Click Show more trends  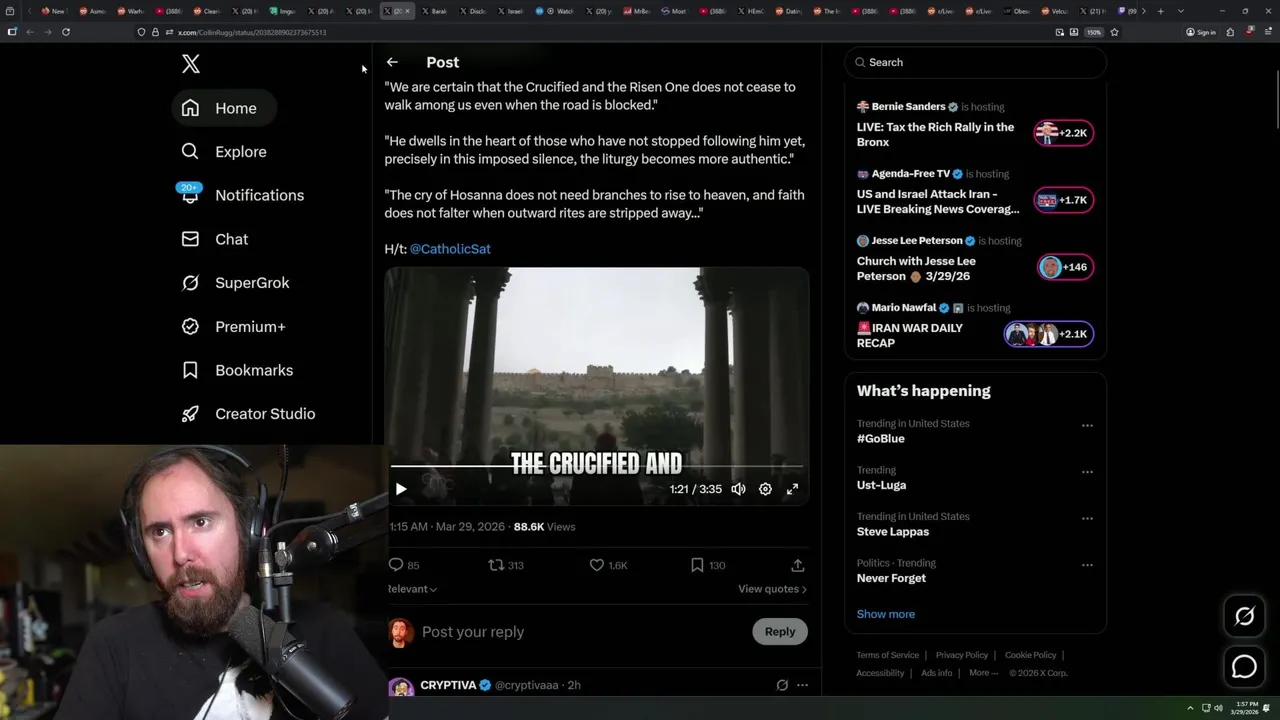tap(886, 614)
